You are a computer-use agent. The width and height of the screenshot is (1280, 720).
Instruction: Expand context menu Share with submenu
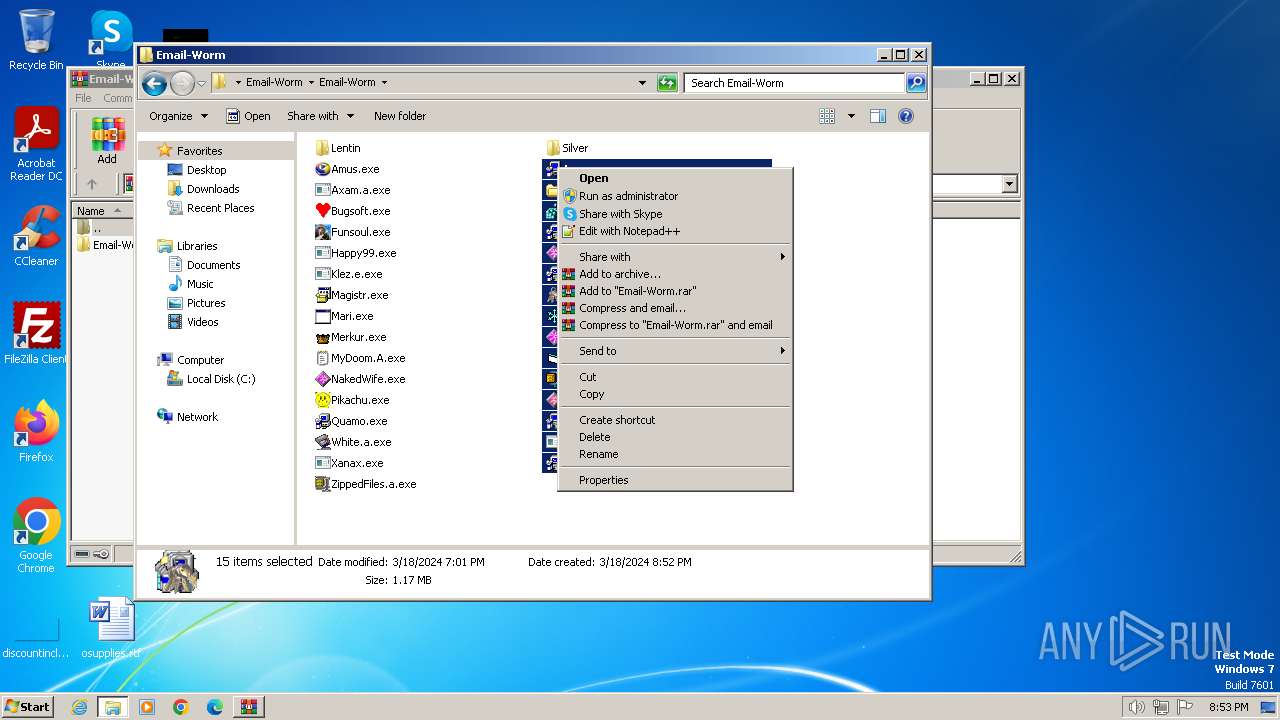tap(675, 256)
